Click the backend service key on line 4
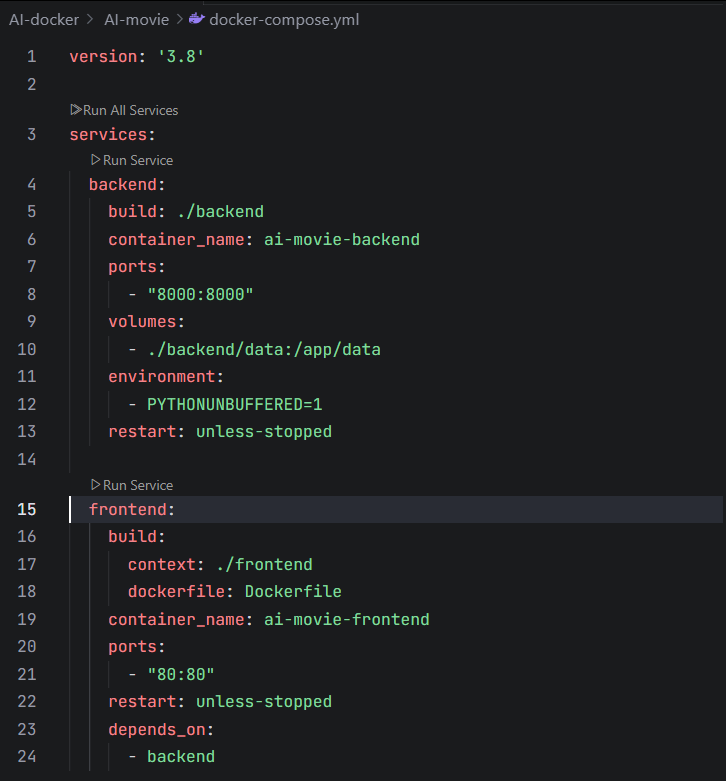The image size is (726, 781). [x=122, y=184]
